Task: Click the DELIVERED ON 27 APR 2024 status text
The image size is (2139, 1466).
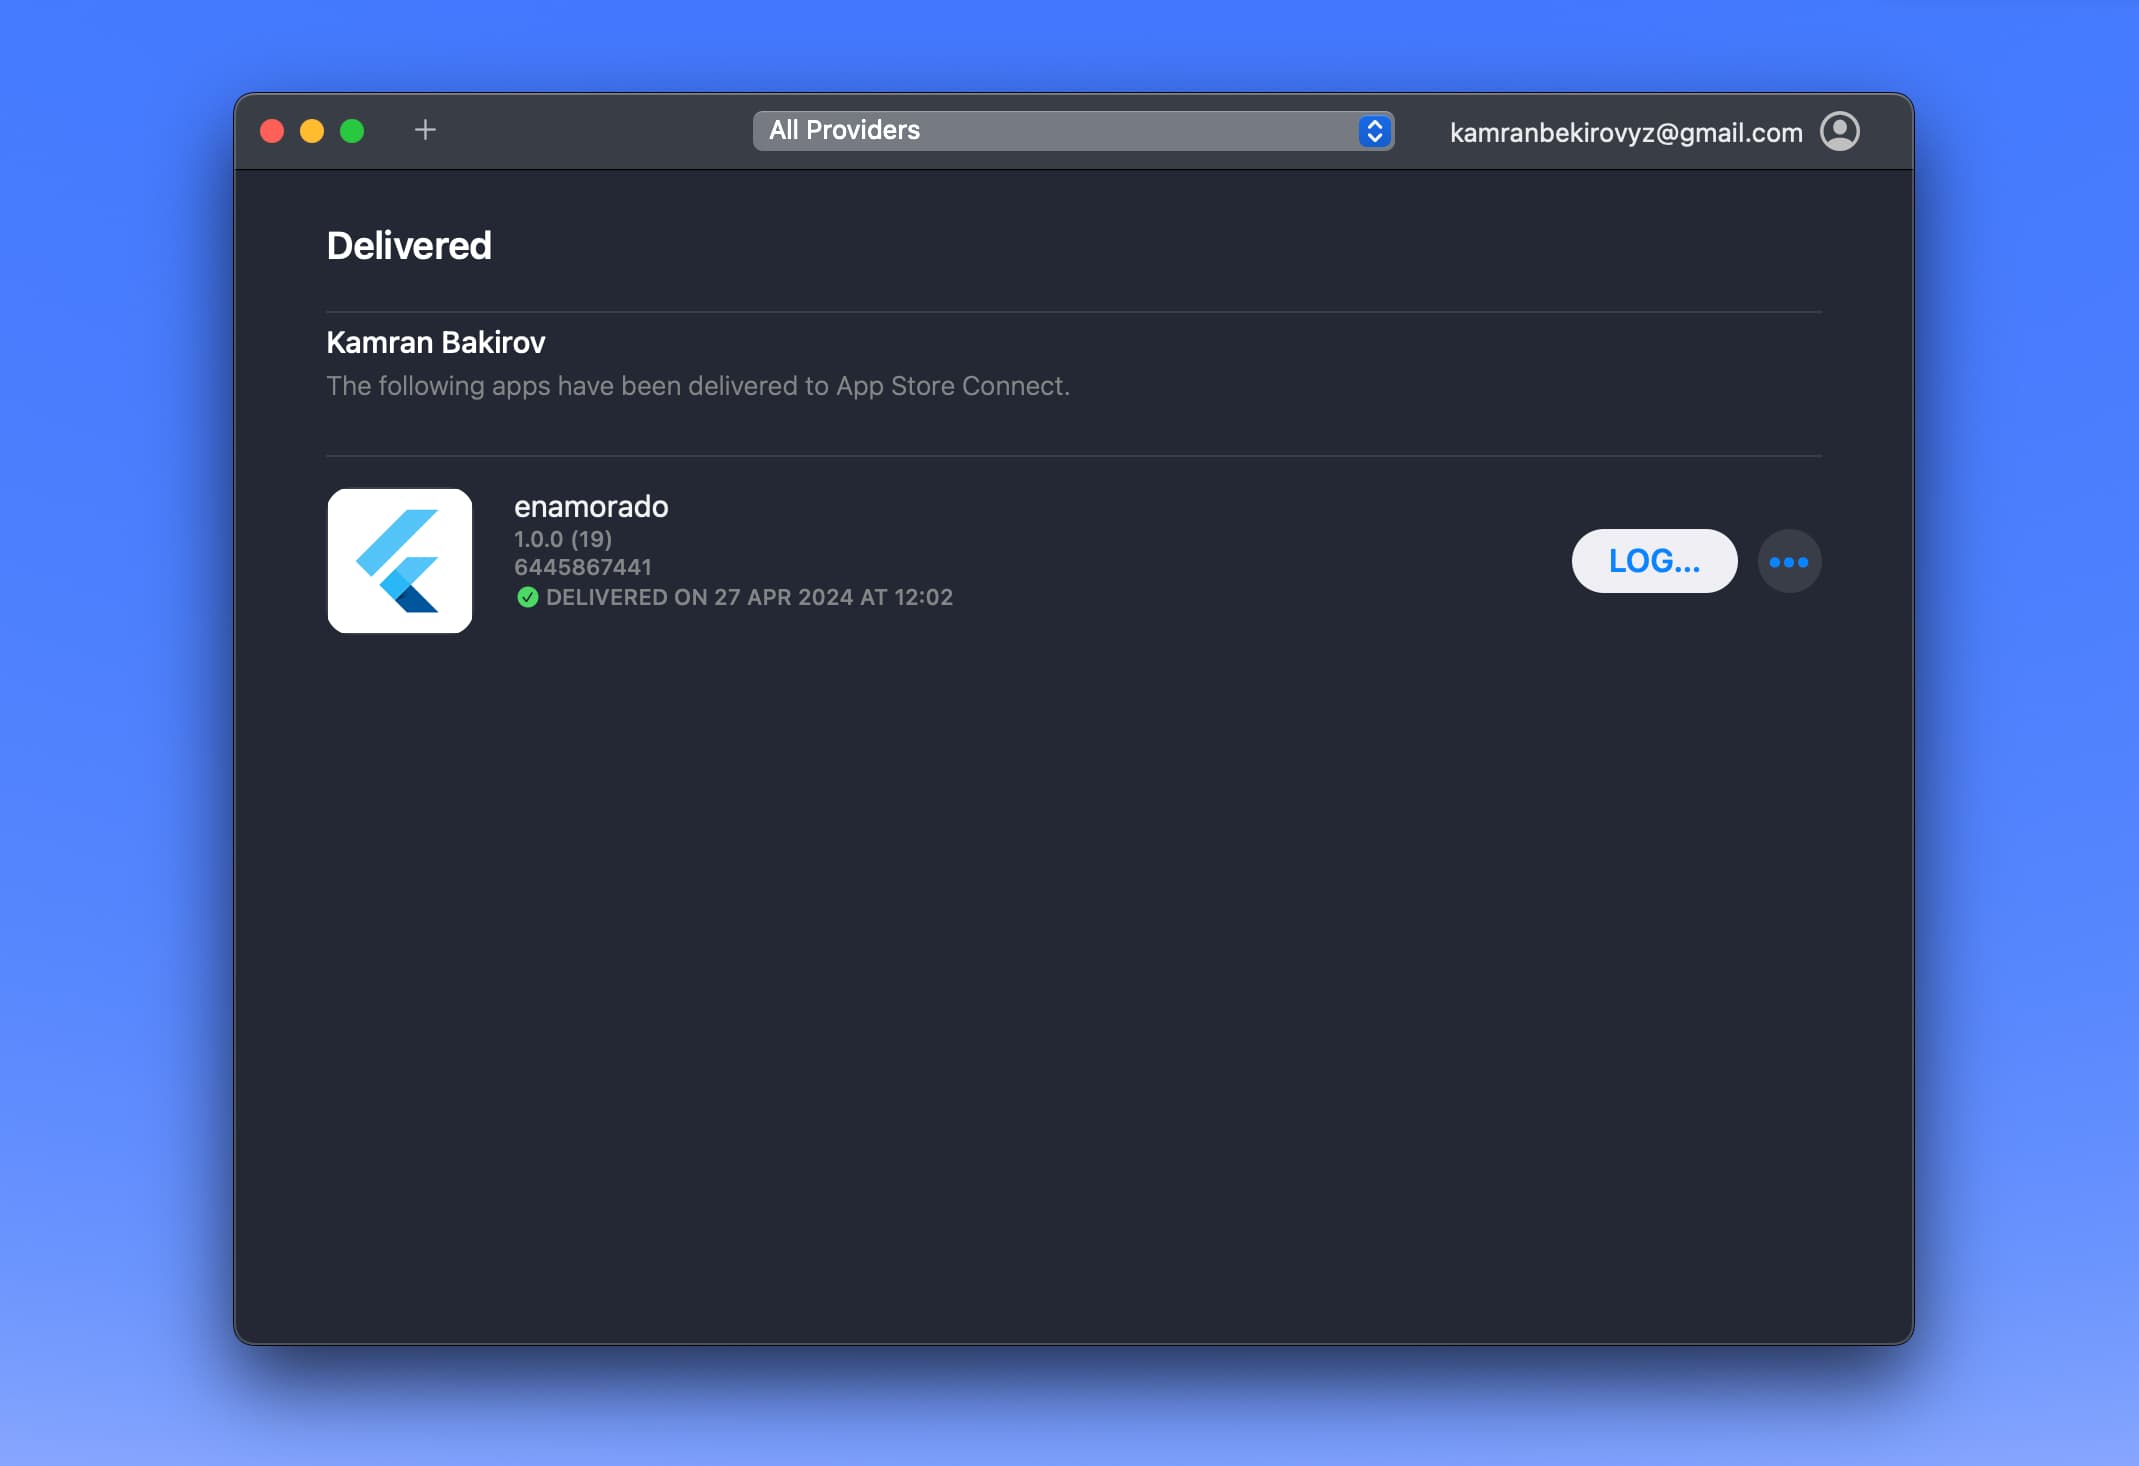Action: click(749, 597)
